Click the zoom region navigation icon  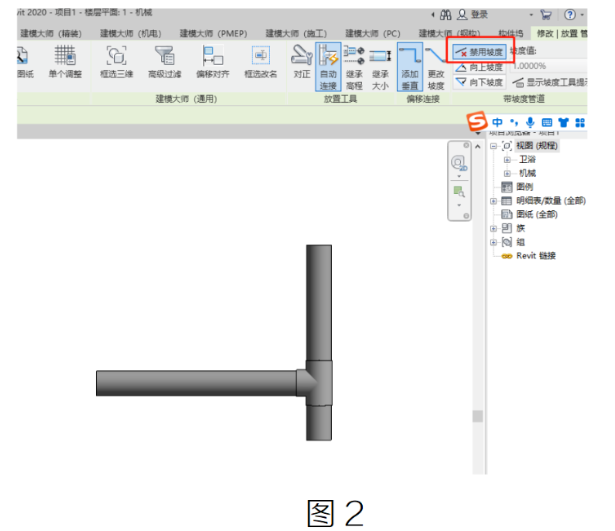[x=459, y=192]
